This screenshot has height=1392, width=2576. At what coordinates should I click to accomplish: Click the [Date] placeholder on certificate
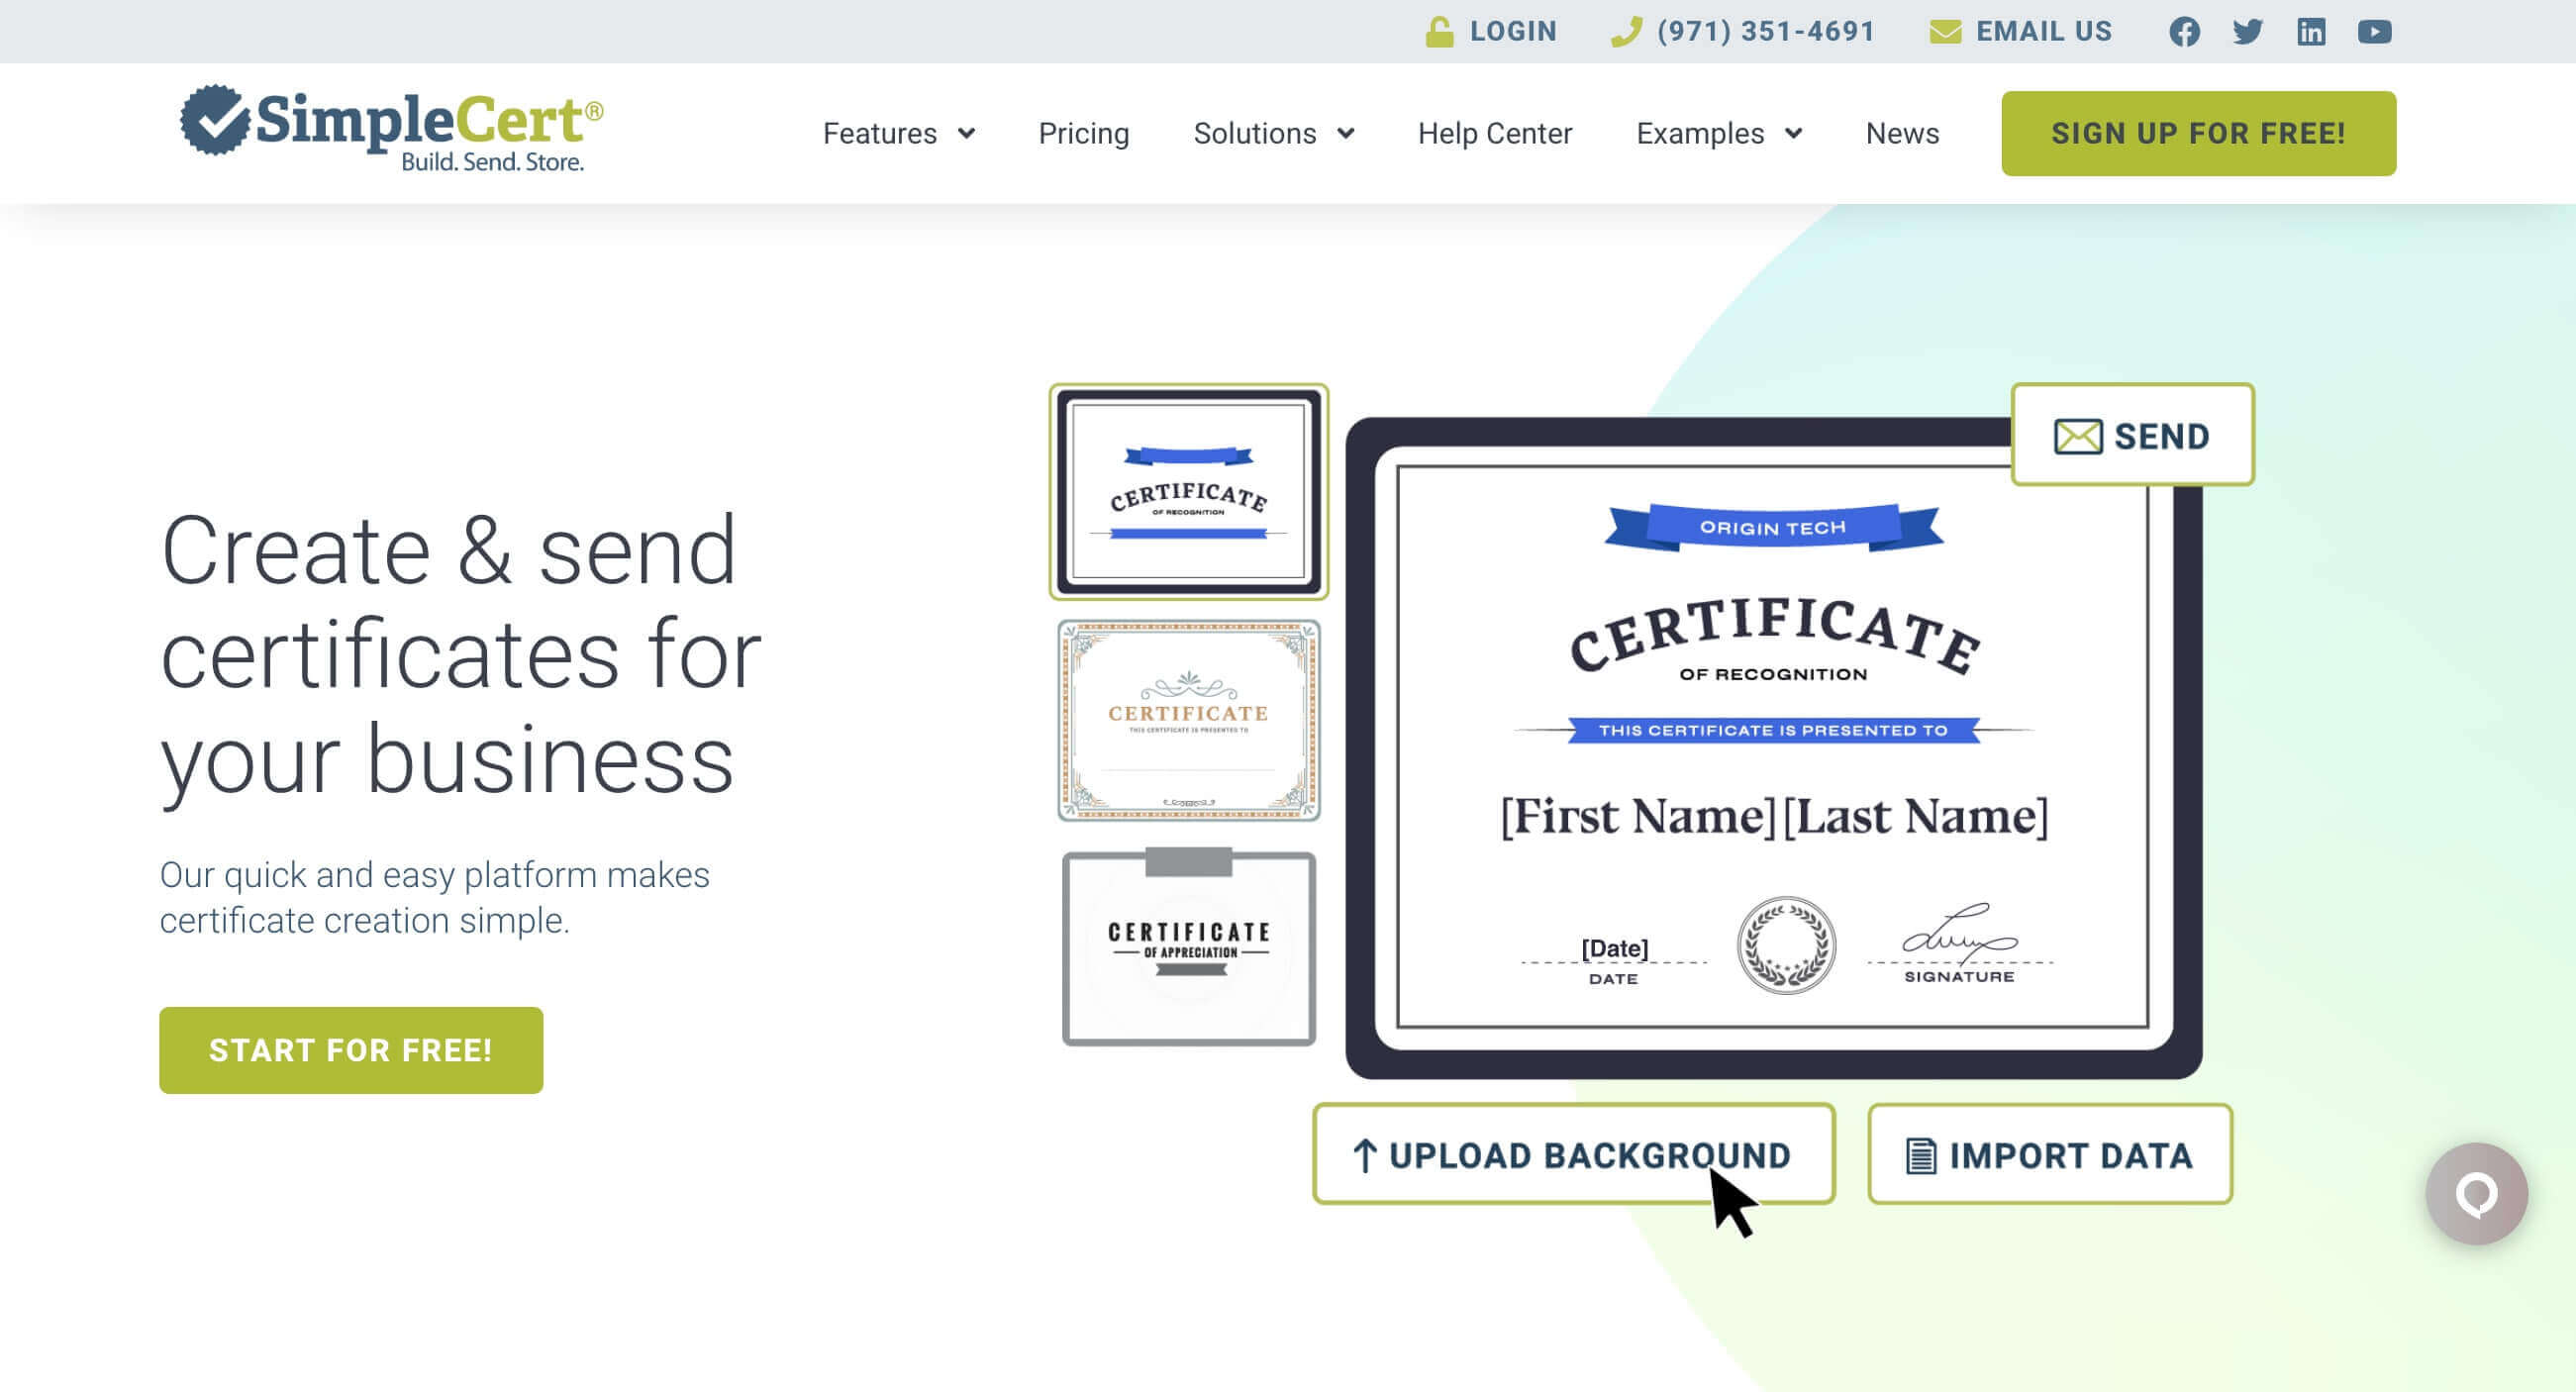click(x=1614, y=947)
